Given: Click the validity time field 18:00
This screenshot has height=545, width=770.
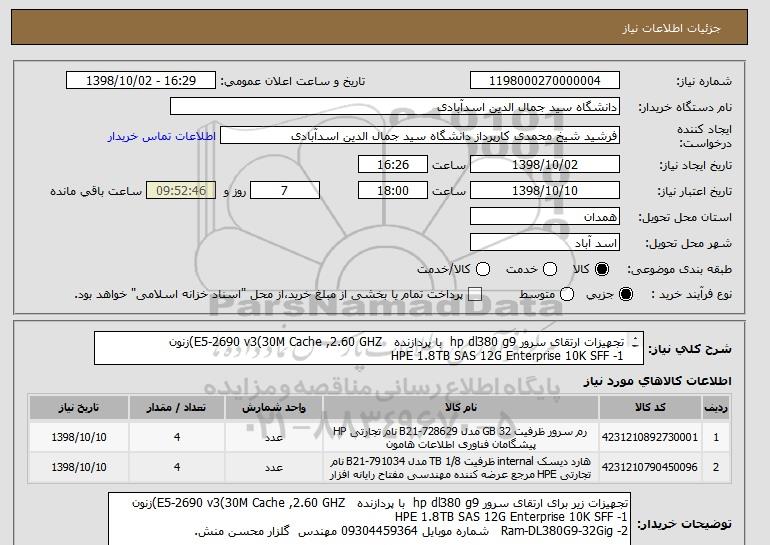Looking at the screenshot, I should 393,191.
